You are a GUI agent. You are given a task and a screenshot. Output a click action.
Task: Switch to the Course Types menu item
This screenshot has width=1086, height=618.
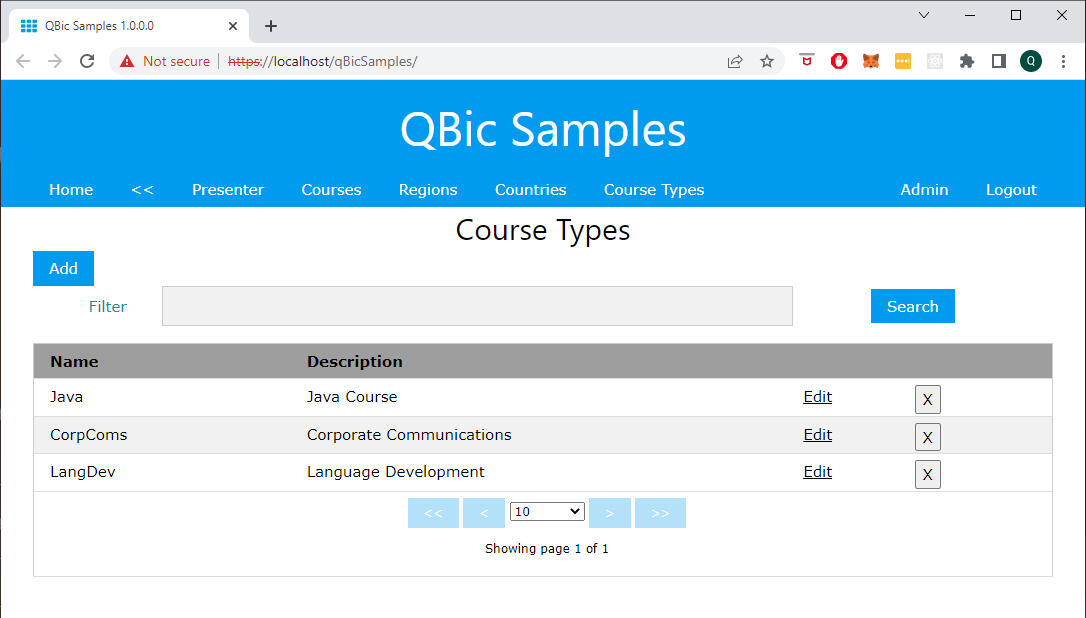pyautogui.click(x=653, y=189)
